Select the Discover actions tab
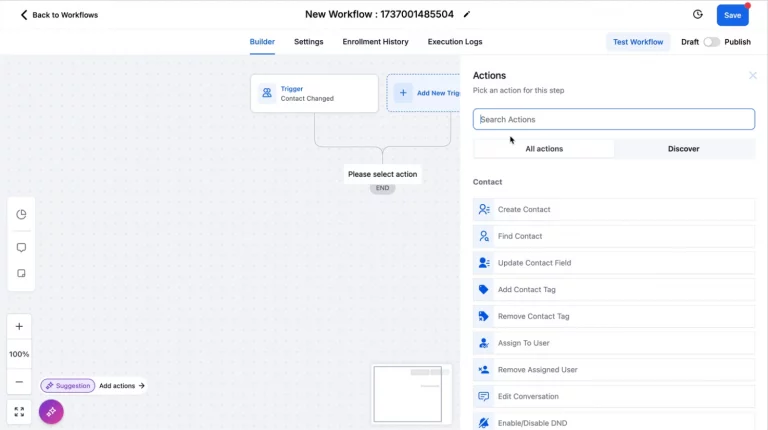This screenshot has height=430, width=768. tap(684, 149)
